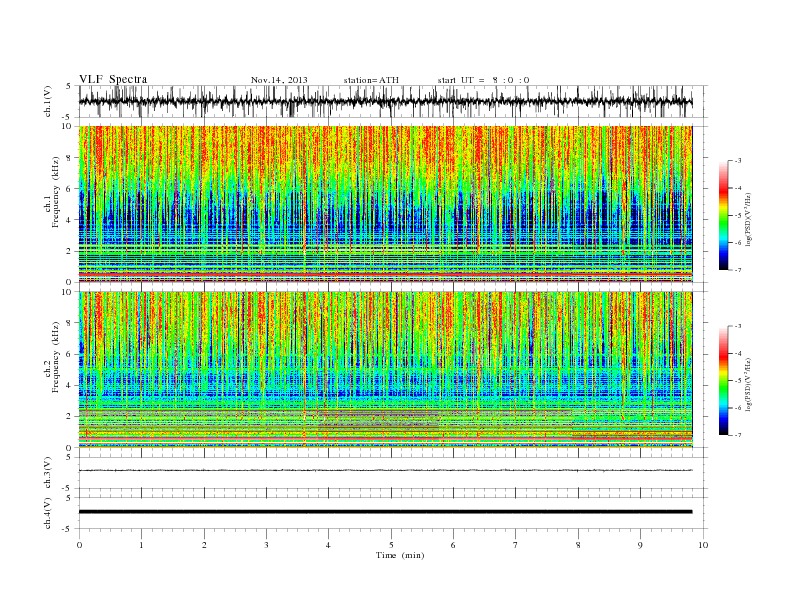Image resolution: width=792 pixels, height=612 pixels.
Task: Click the "ch.4(V)" axis label
Action: point(48,513)
